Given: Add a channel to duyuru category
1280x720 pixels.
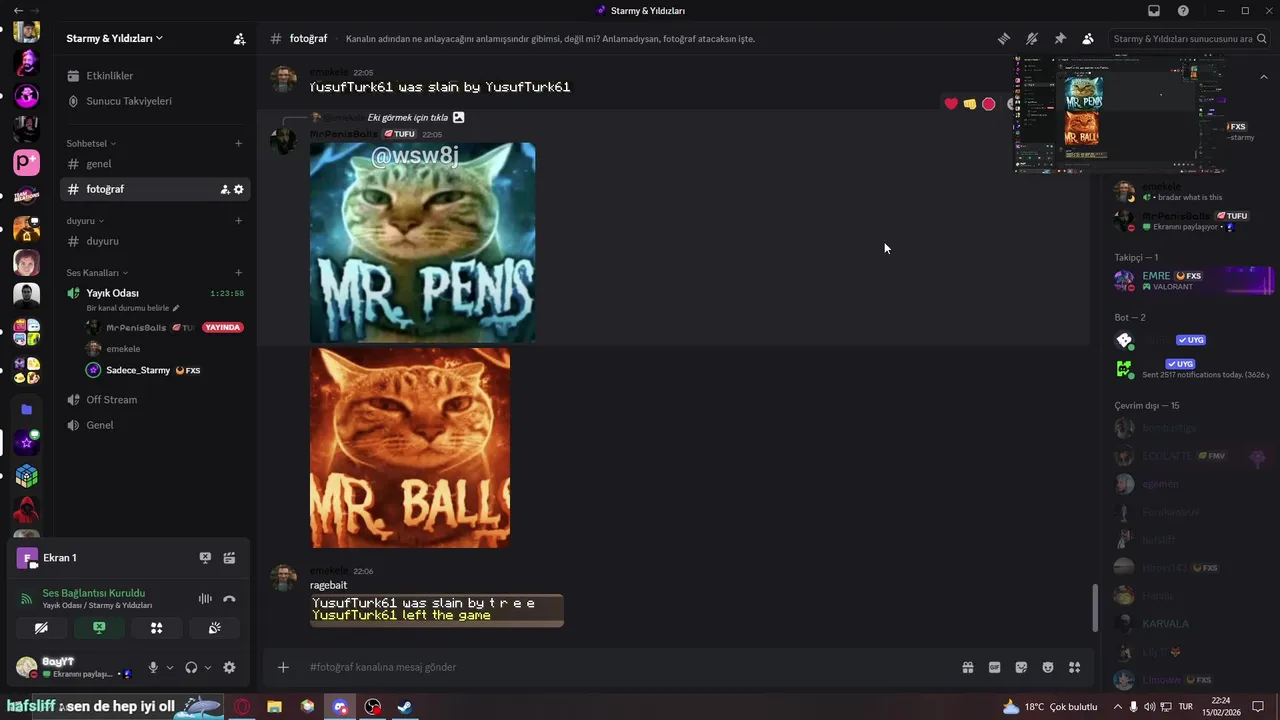Looking at the screenshot, I should 238,221.
